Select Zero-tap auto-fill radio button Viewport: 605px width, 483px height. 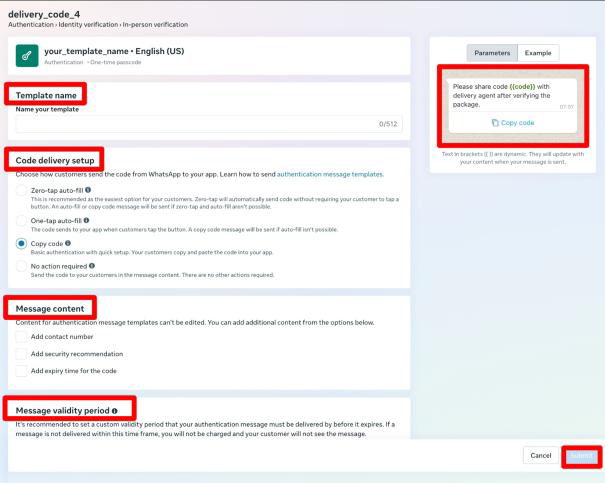(x=21, y=190)
